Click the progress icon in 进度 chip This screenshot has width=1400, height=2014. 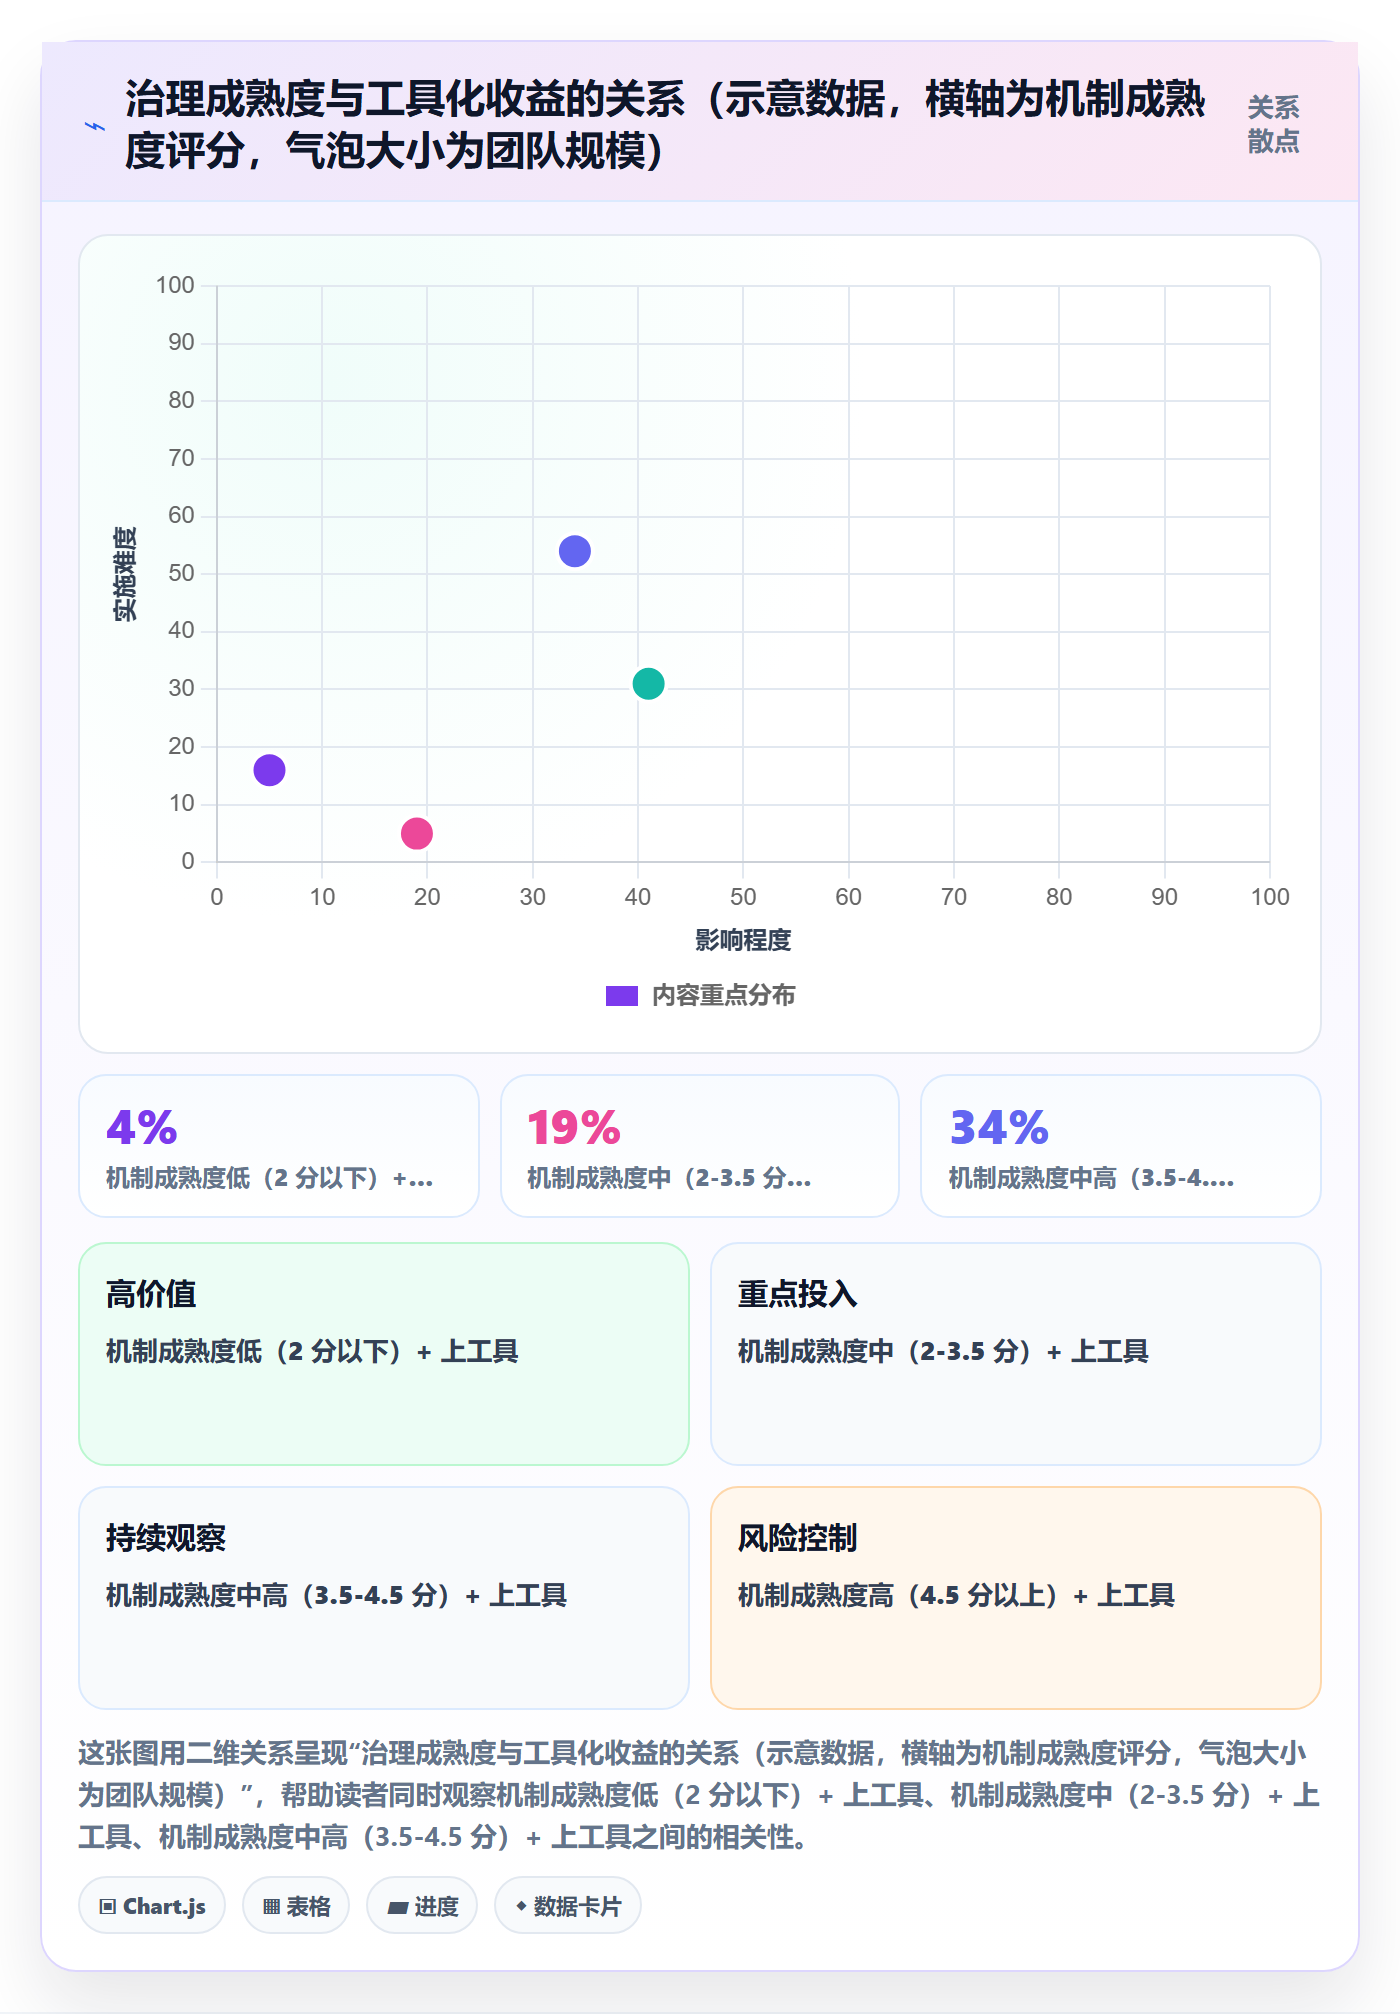[x=398, y=1908]
